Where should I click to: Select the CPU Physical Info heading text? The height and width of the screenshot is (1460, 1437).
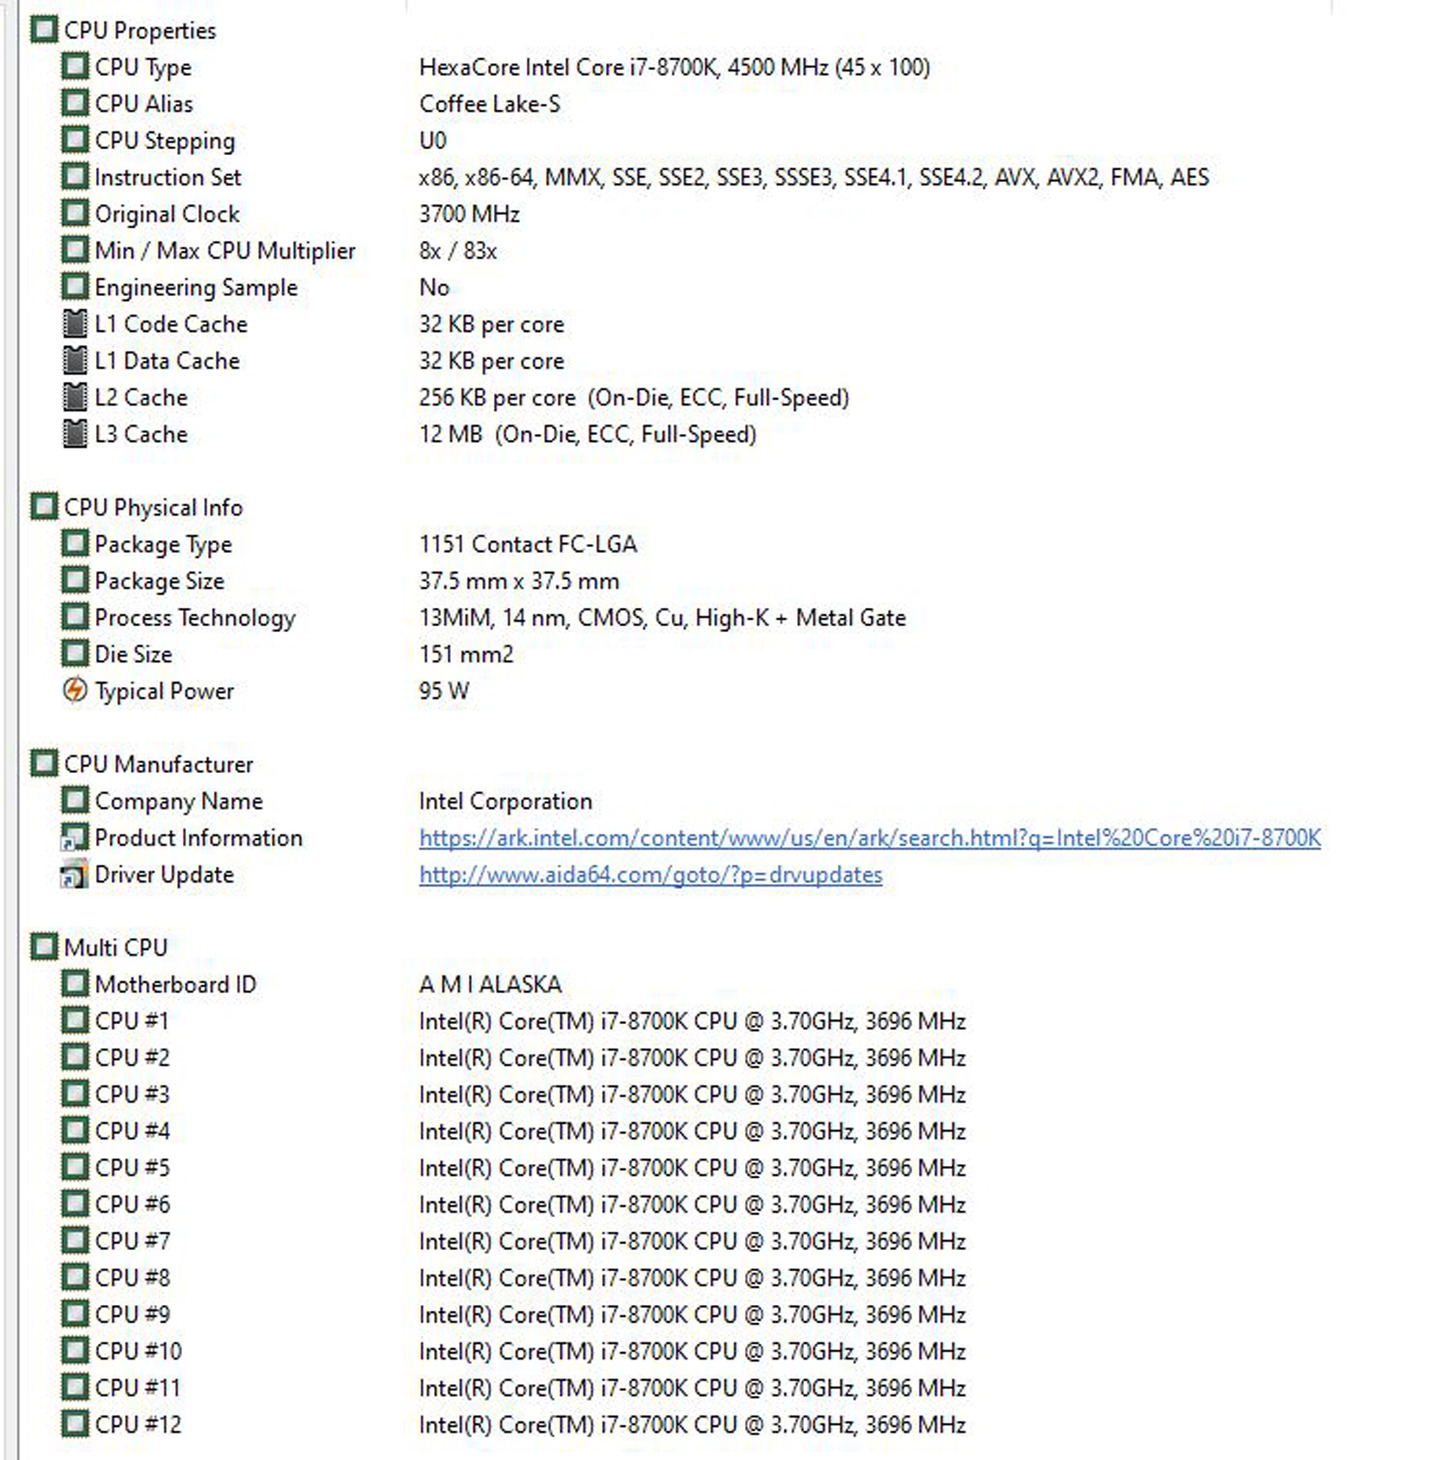click(153, 508)
